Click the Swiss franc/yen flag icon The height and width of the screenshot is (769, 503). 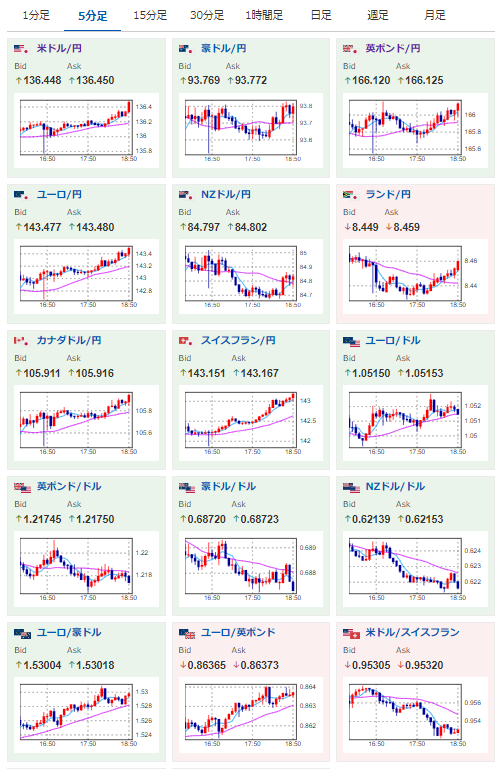tap(186, 340)
